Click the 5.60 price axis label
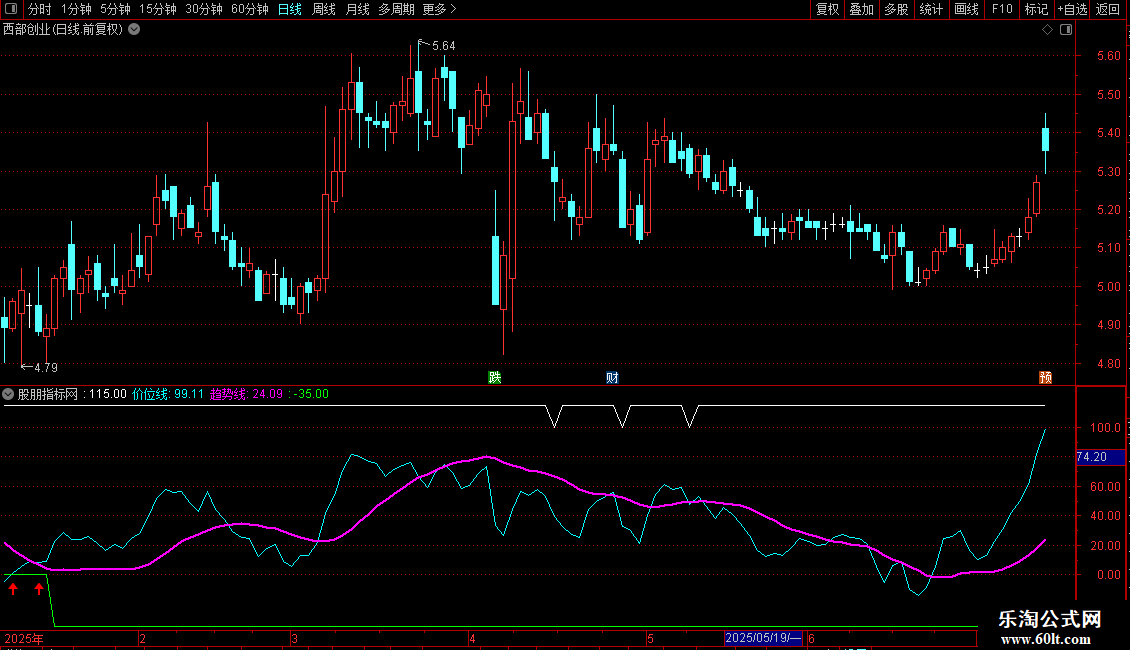Image resolution: width=1130 pixels, height=650 pixels. coord(1108,55)
